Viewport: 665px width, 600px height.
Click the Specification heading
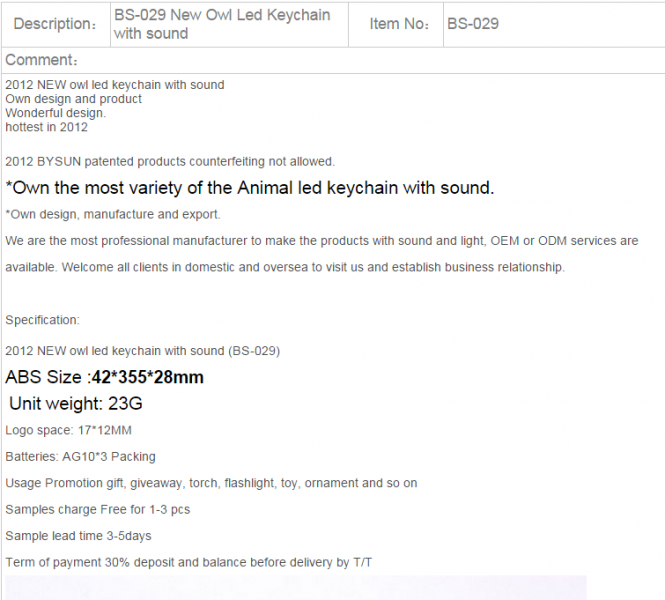pyautogui.click(x=42, y=320)
